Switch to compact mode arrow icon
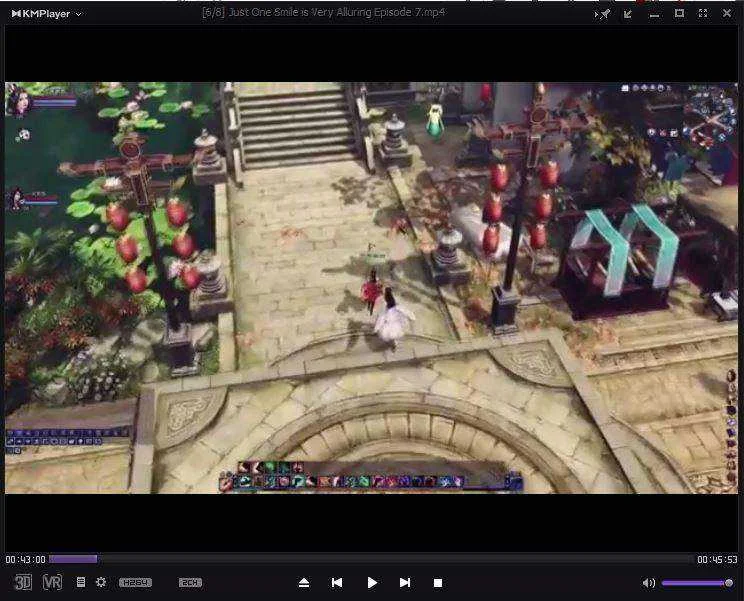744x601 pixels. pos(628,14)
